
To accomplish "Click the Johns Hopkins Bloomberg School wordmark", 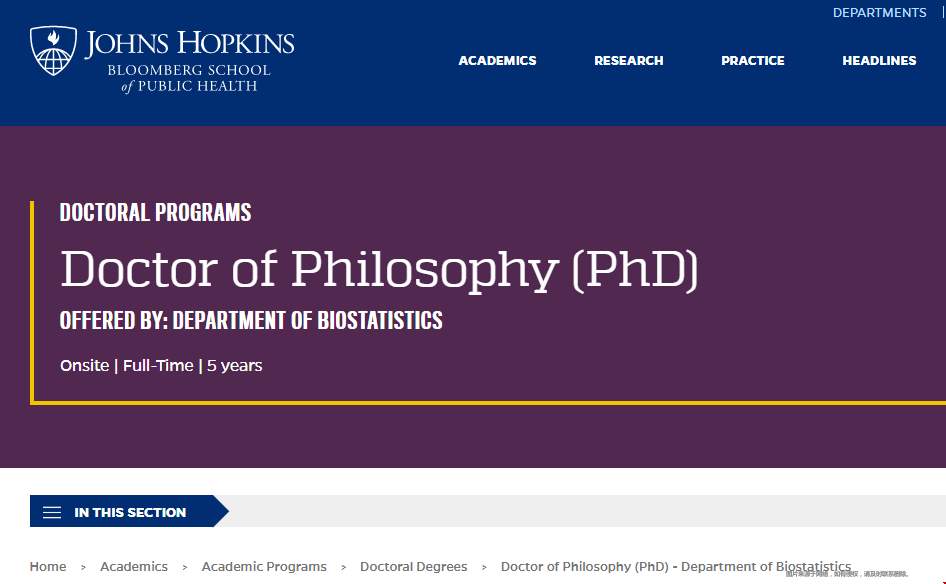I will 190,60.
